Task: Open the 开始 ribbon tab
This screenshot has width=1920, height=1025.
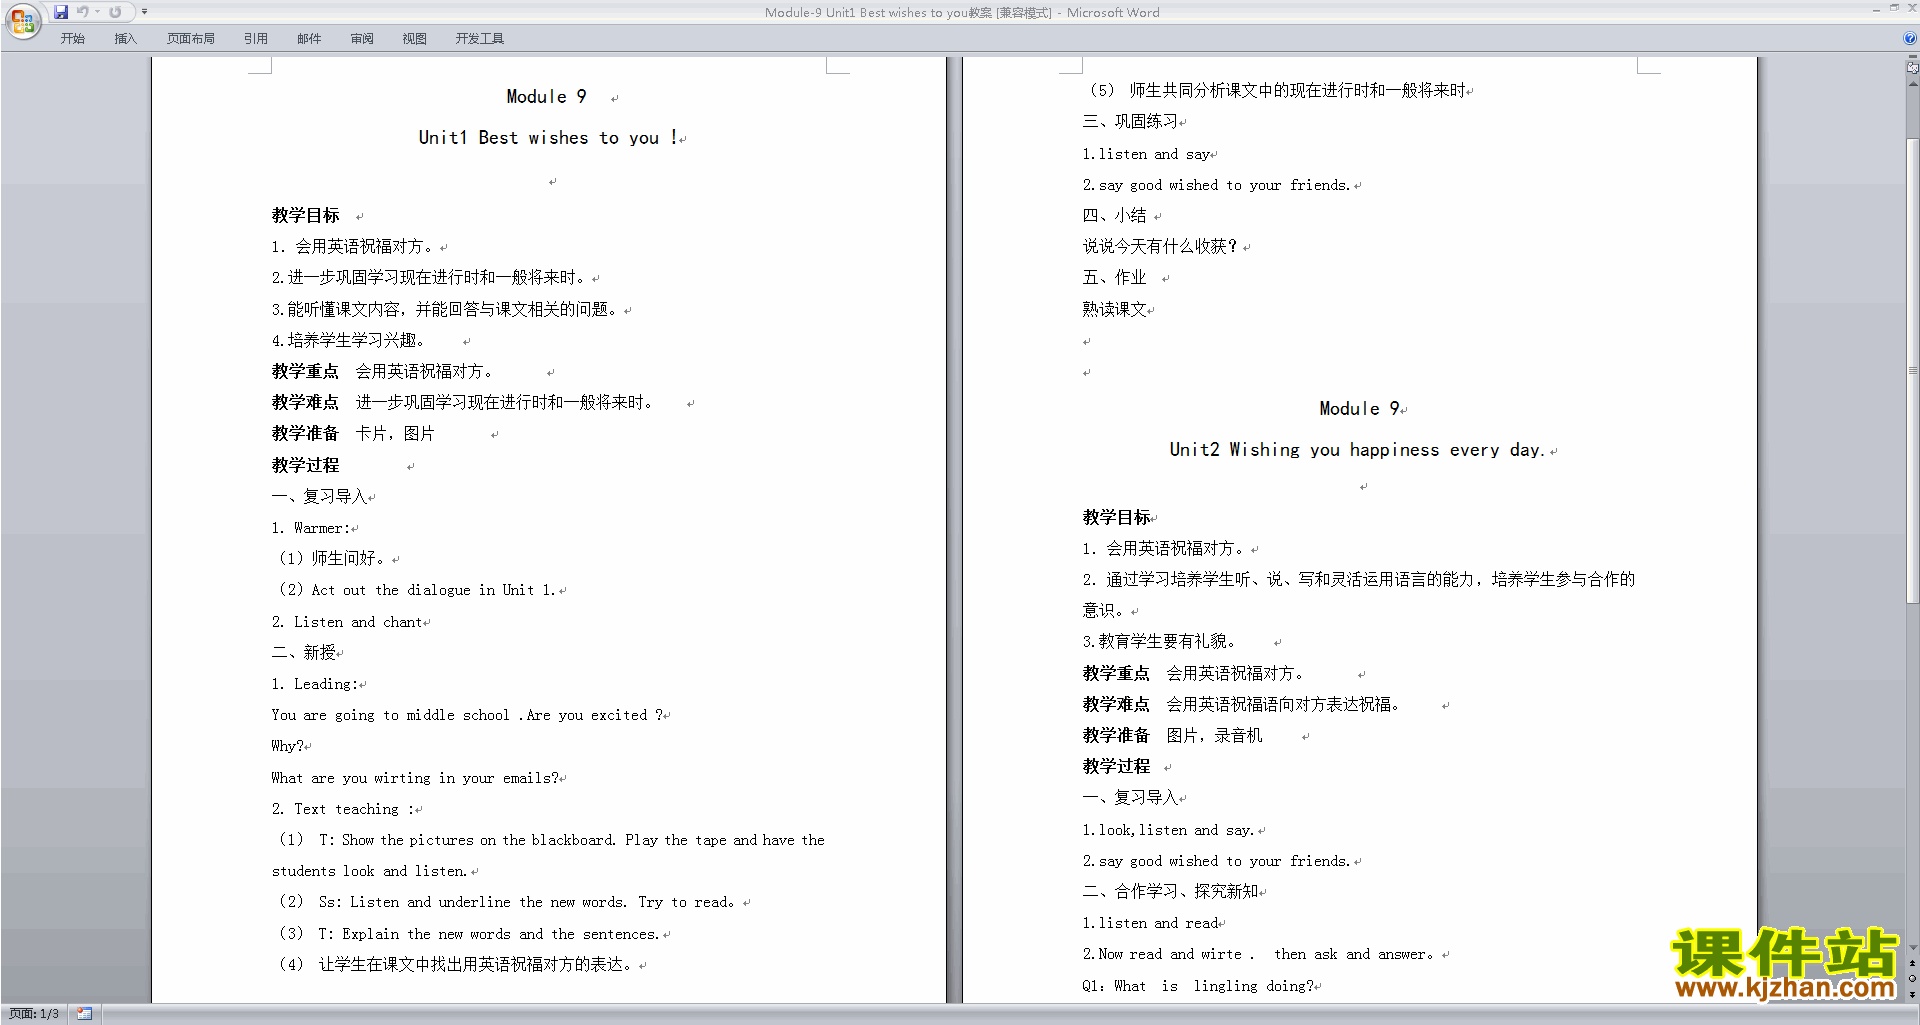Action: pos(73,39)
